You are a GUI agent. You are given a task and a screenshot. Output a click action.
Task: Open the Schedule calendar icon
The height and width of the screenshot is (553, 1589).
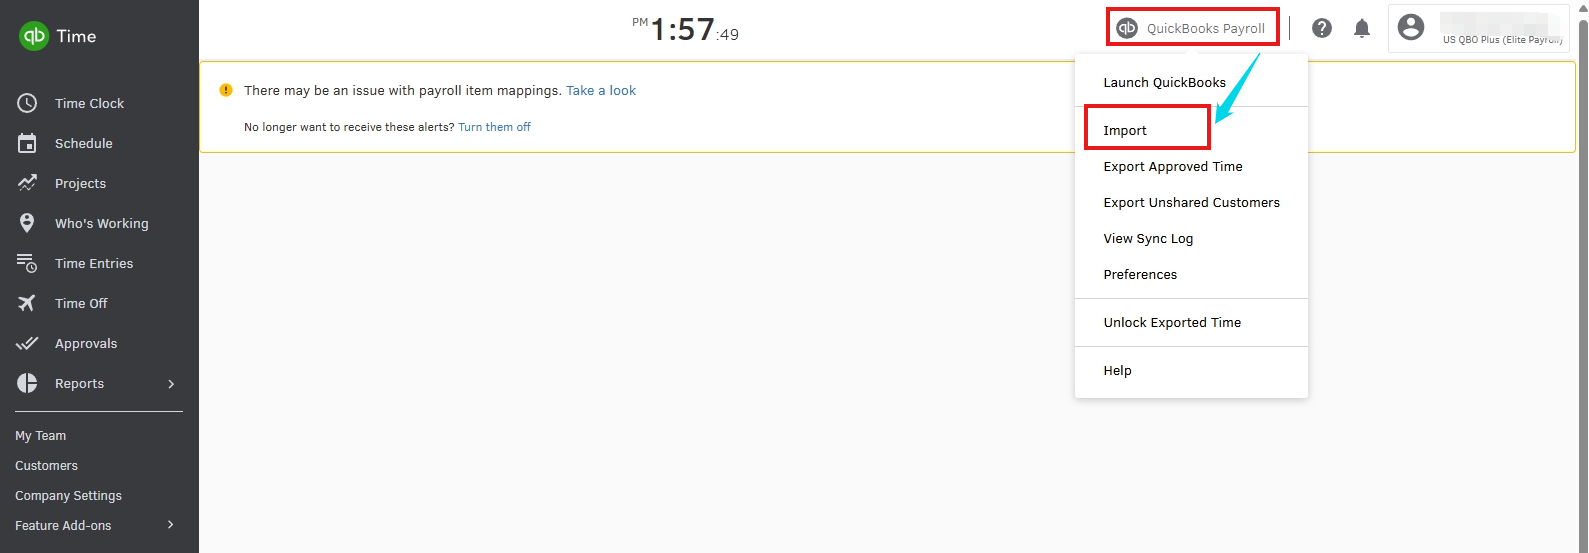pos(27,143)
